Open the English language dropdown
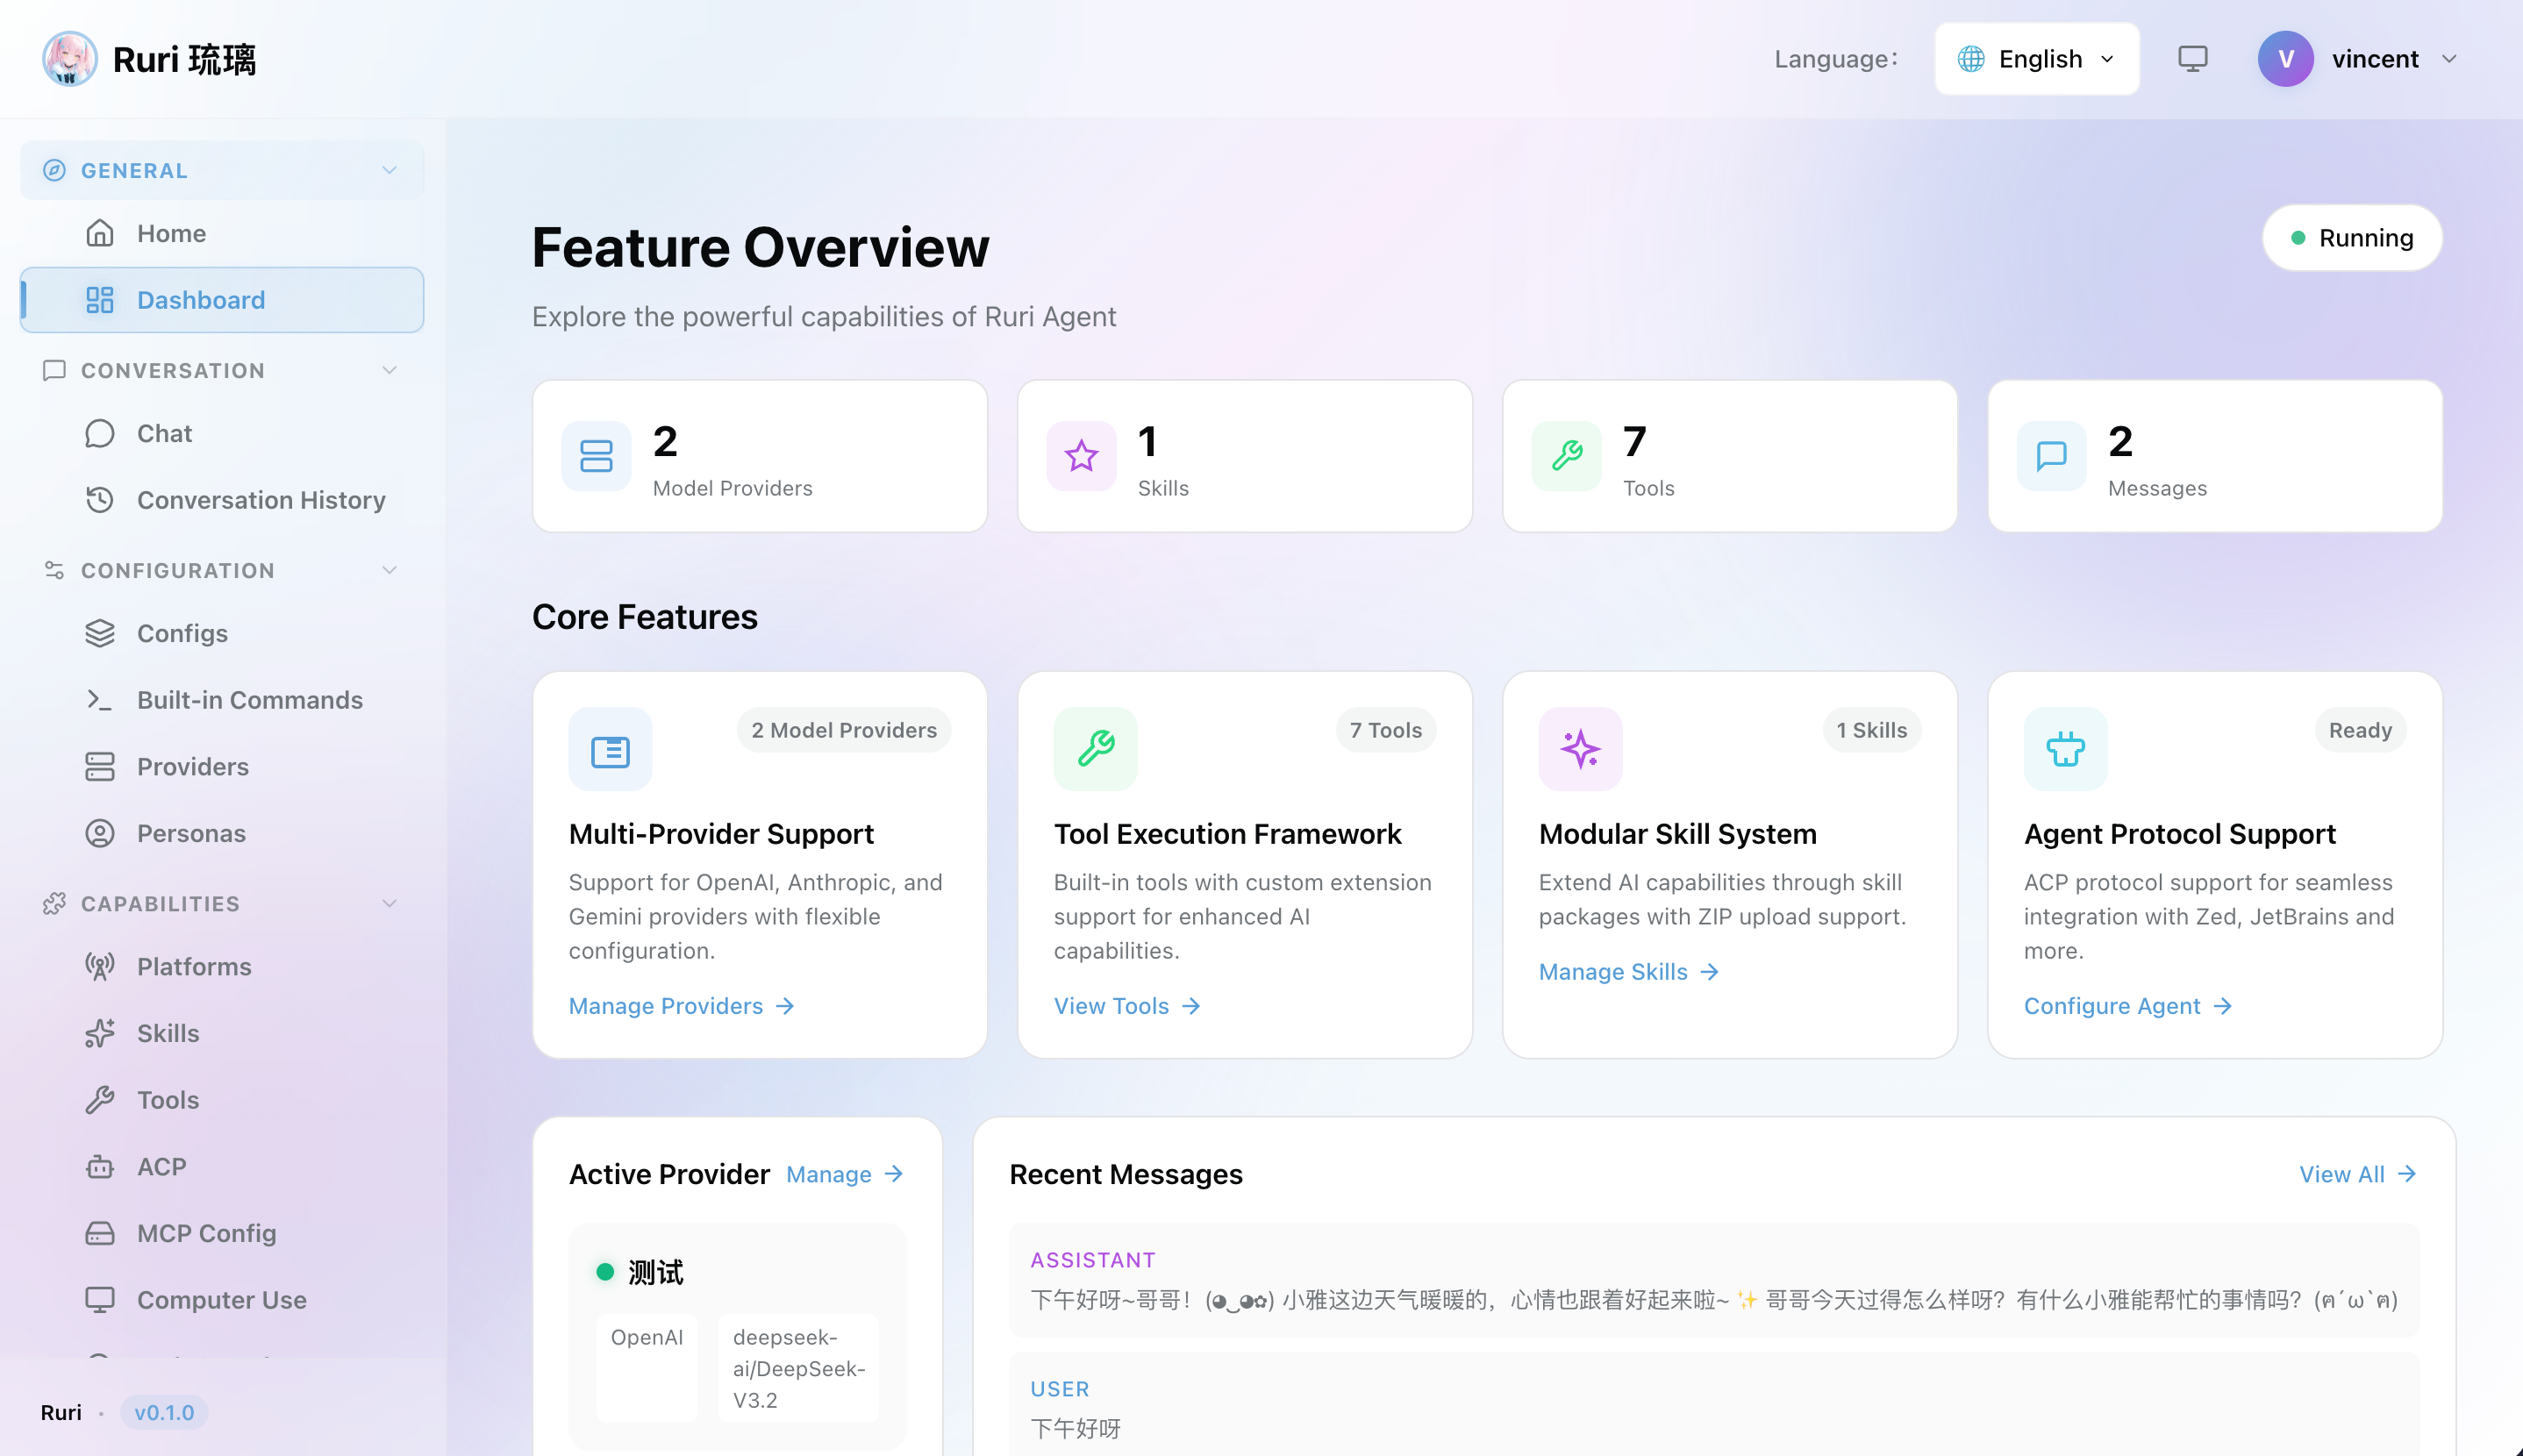 [2036, 59]
